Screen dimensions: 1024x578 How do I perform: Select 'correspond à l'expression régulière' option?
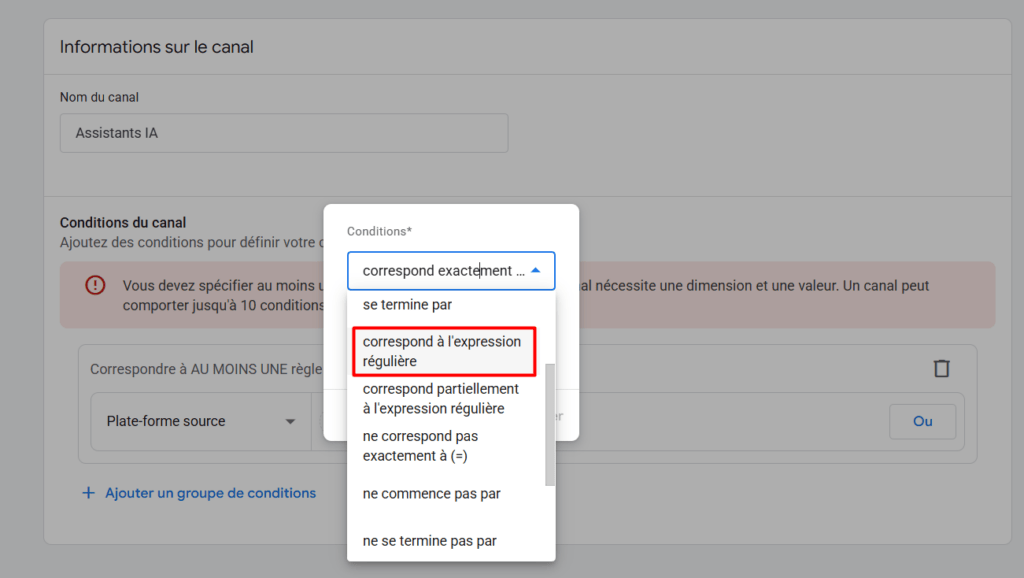(444, 351)
